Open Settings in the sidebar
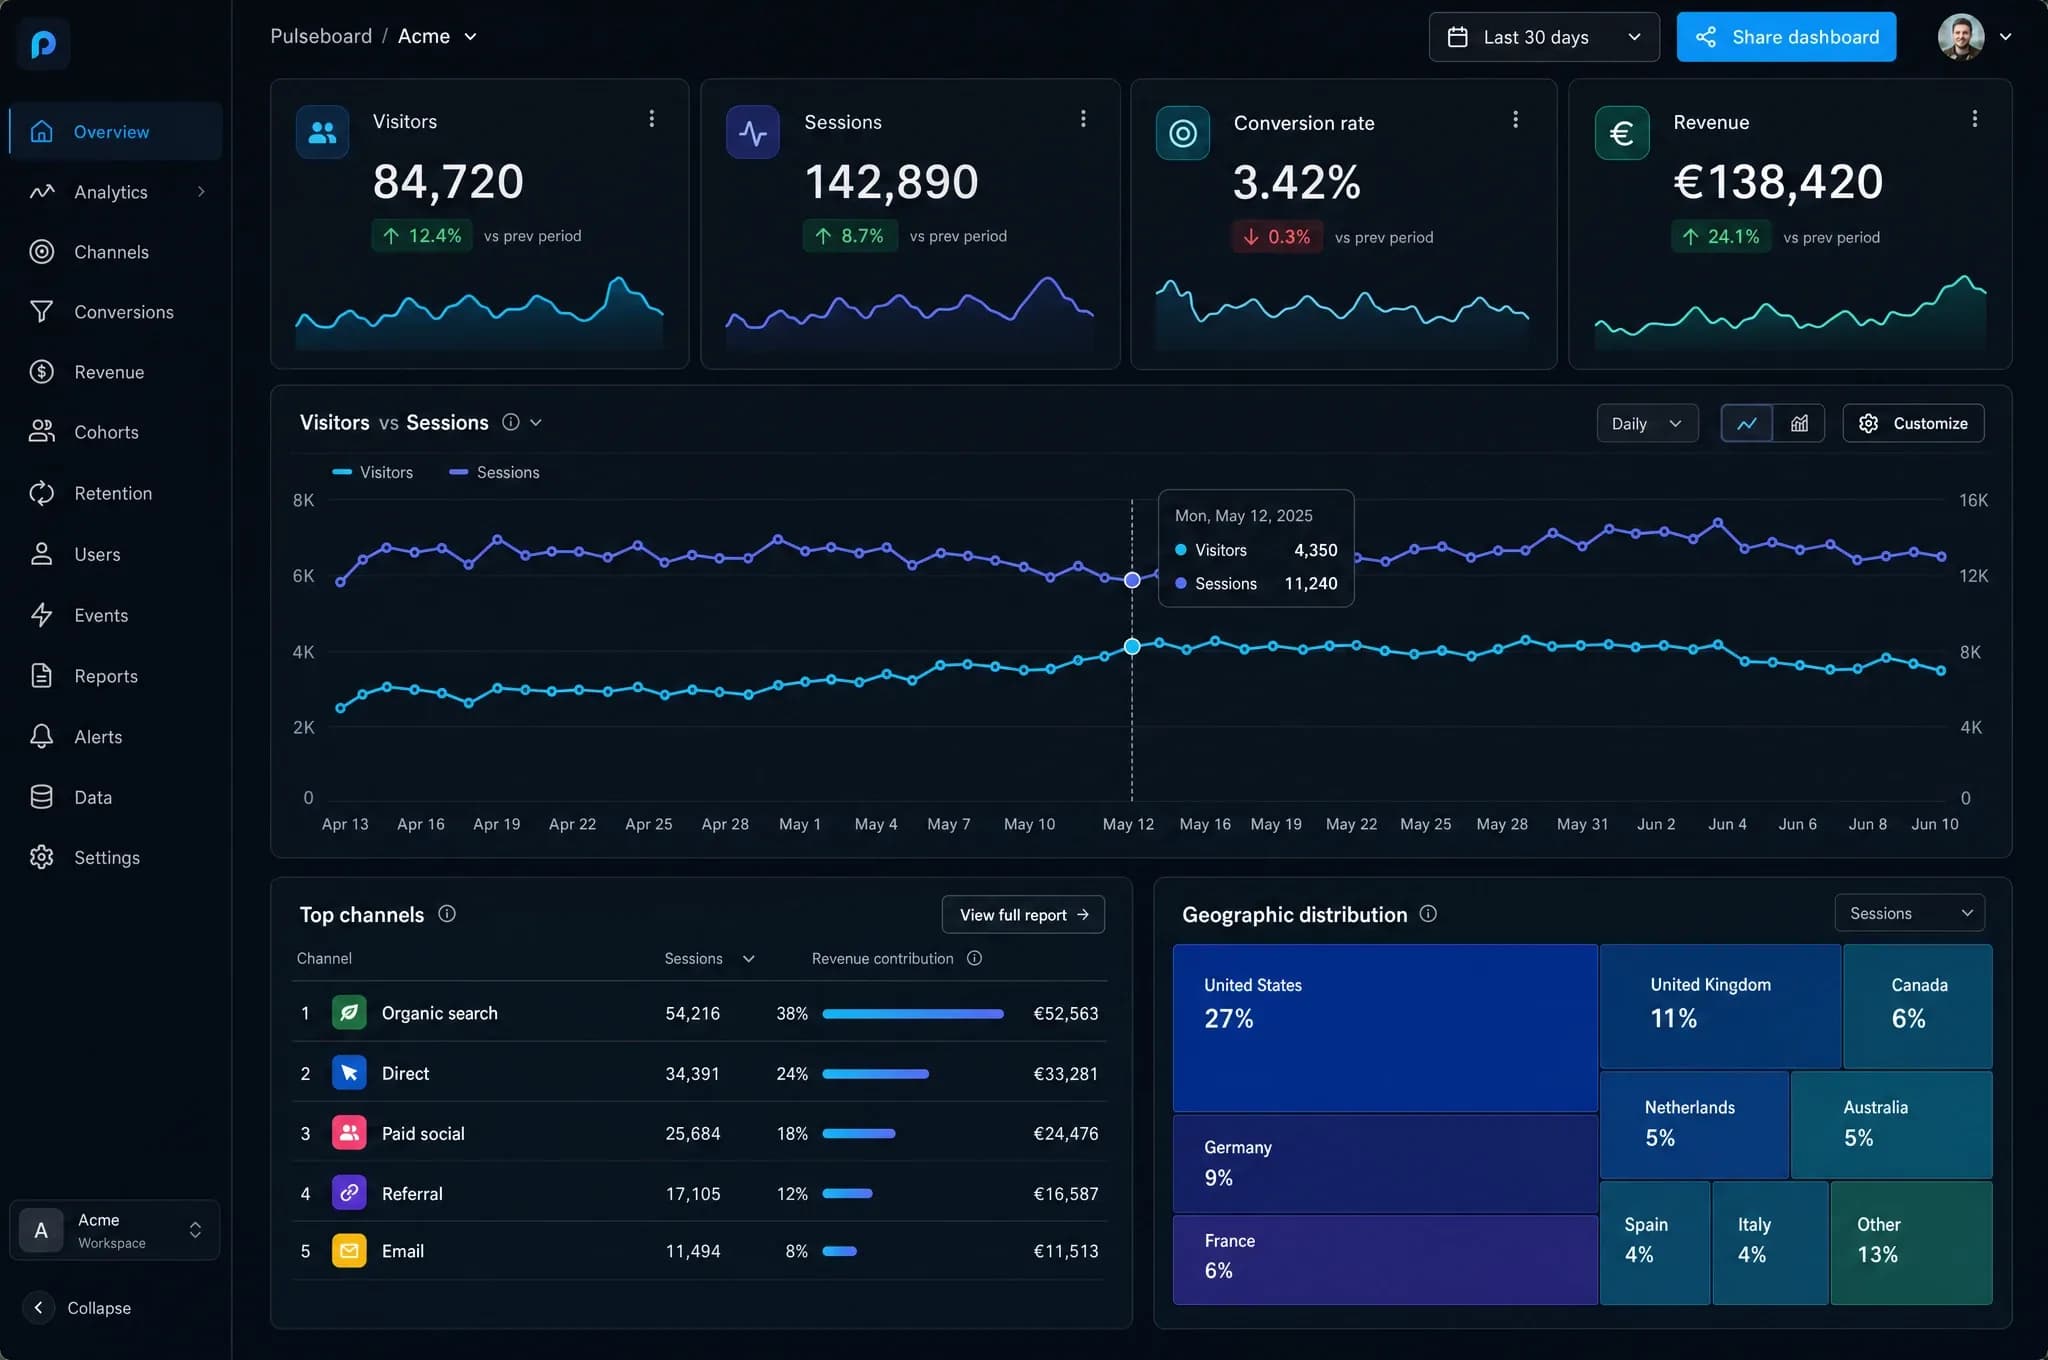 point(116,857)
